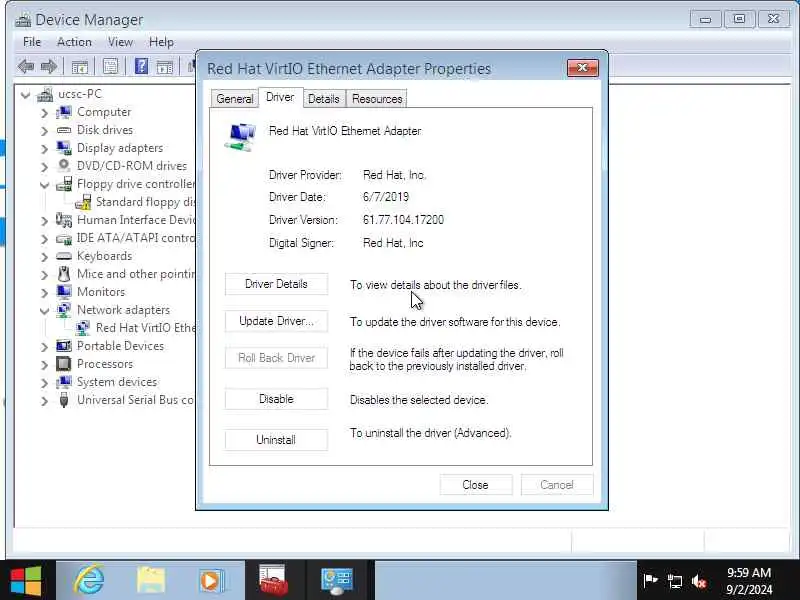Select the Processors chip icon
This screenshot has height=600, width=800.
point(64,364)
